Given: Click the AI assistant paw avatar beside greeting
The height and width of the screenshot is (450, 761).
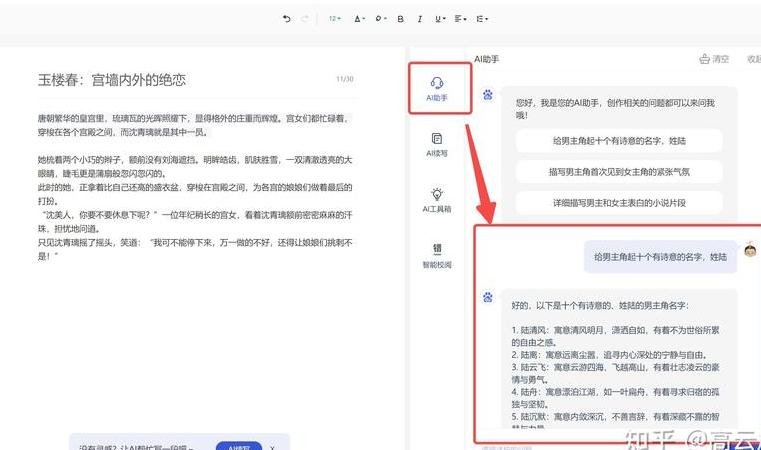Looking at the screenshot, I should click(x=488, y=95).
